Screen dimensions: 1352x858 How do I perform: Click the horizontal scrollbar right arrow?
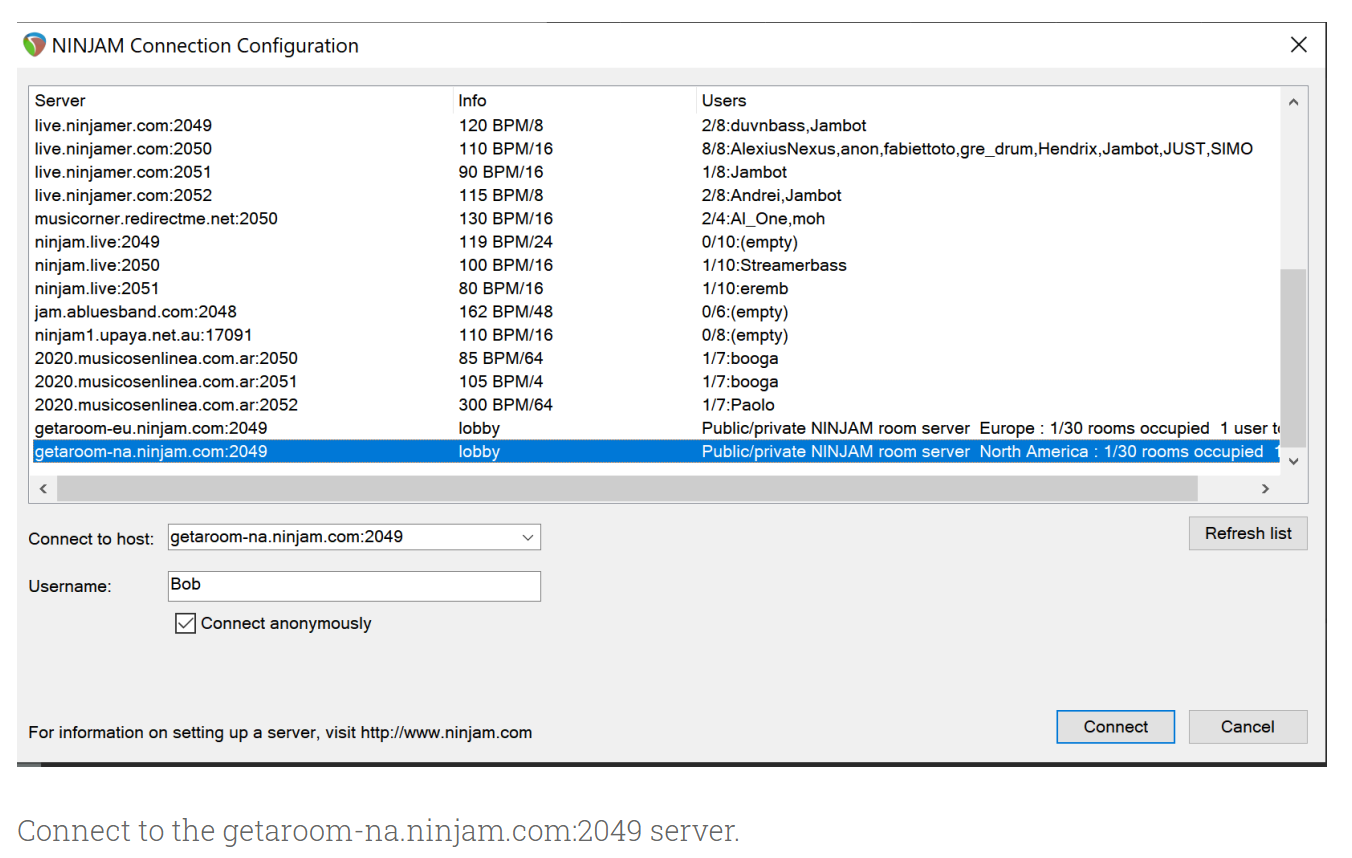click(x=1265, y=489)
